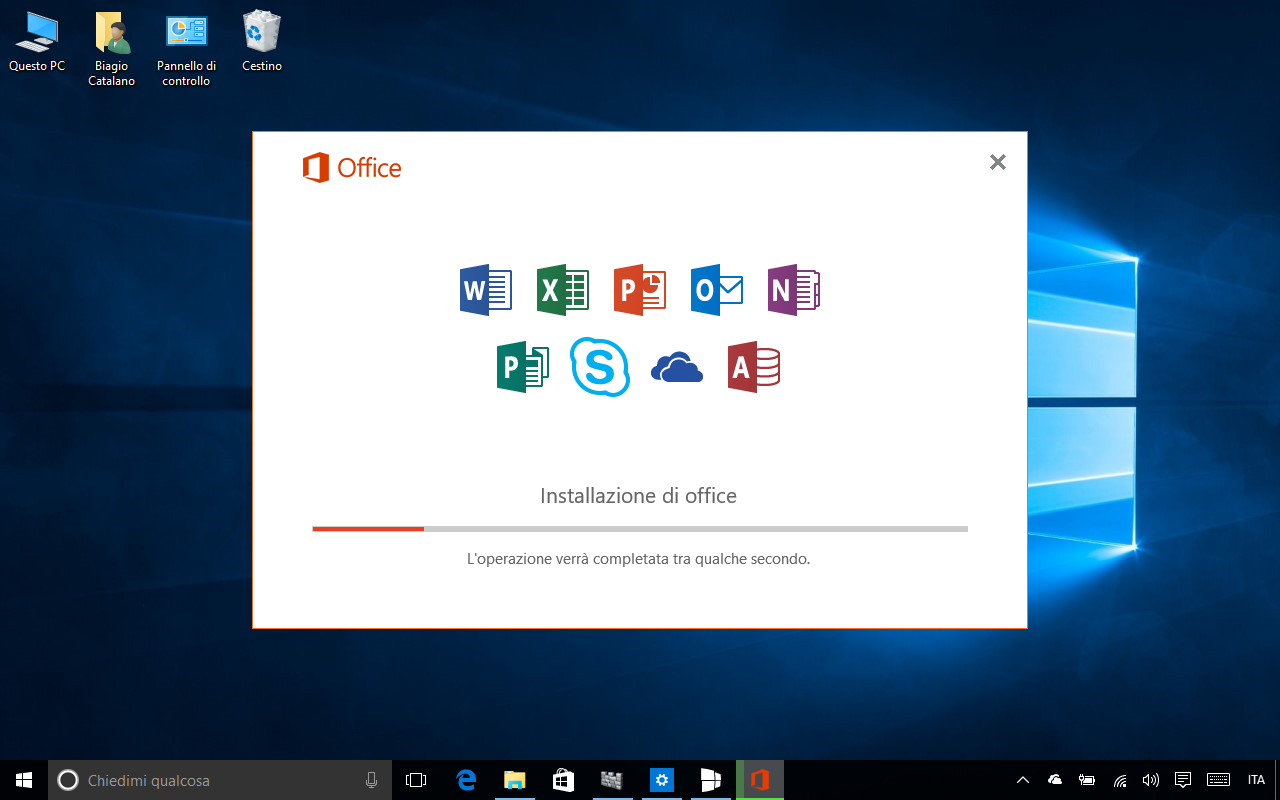This screenshot has height=800, width=1280.
Task: Open the Windows Store from the taskbar
Action: (x=564, y=780)
